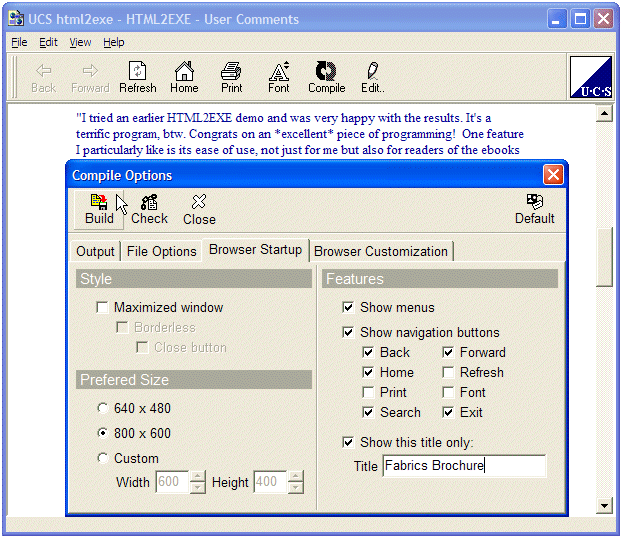Click the Build icon in Compile Options

[99, 202]
